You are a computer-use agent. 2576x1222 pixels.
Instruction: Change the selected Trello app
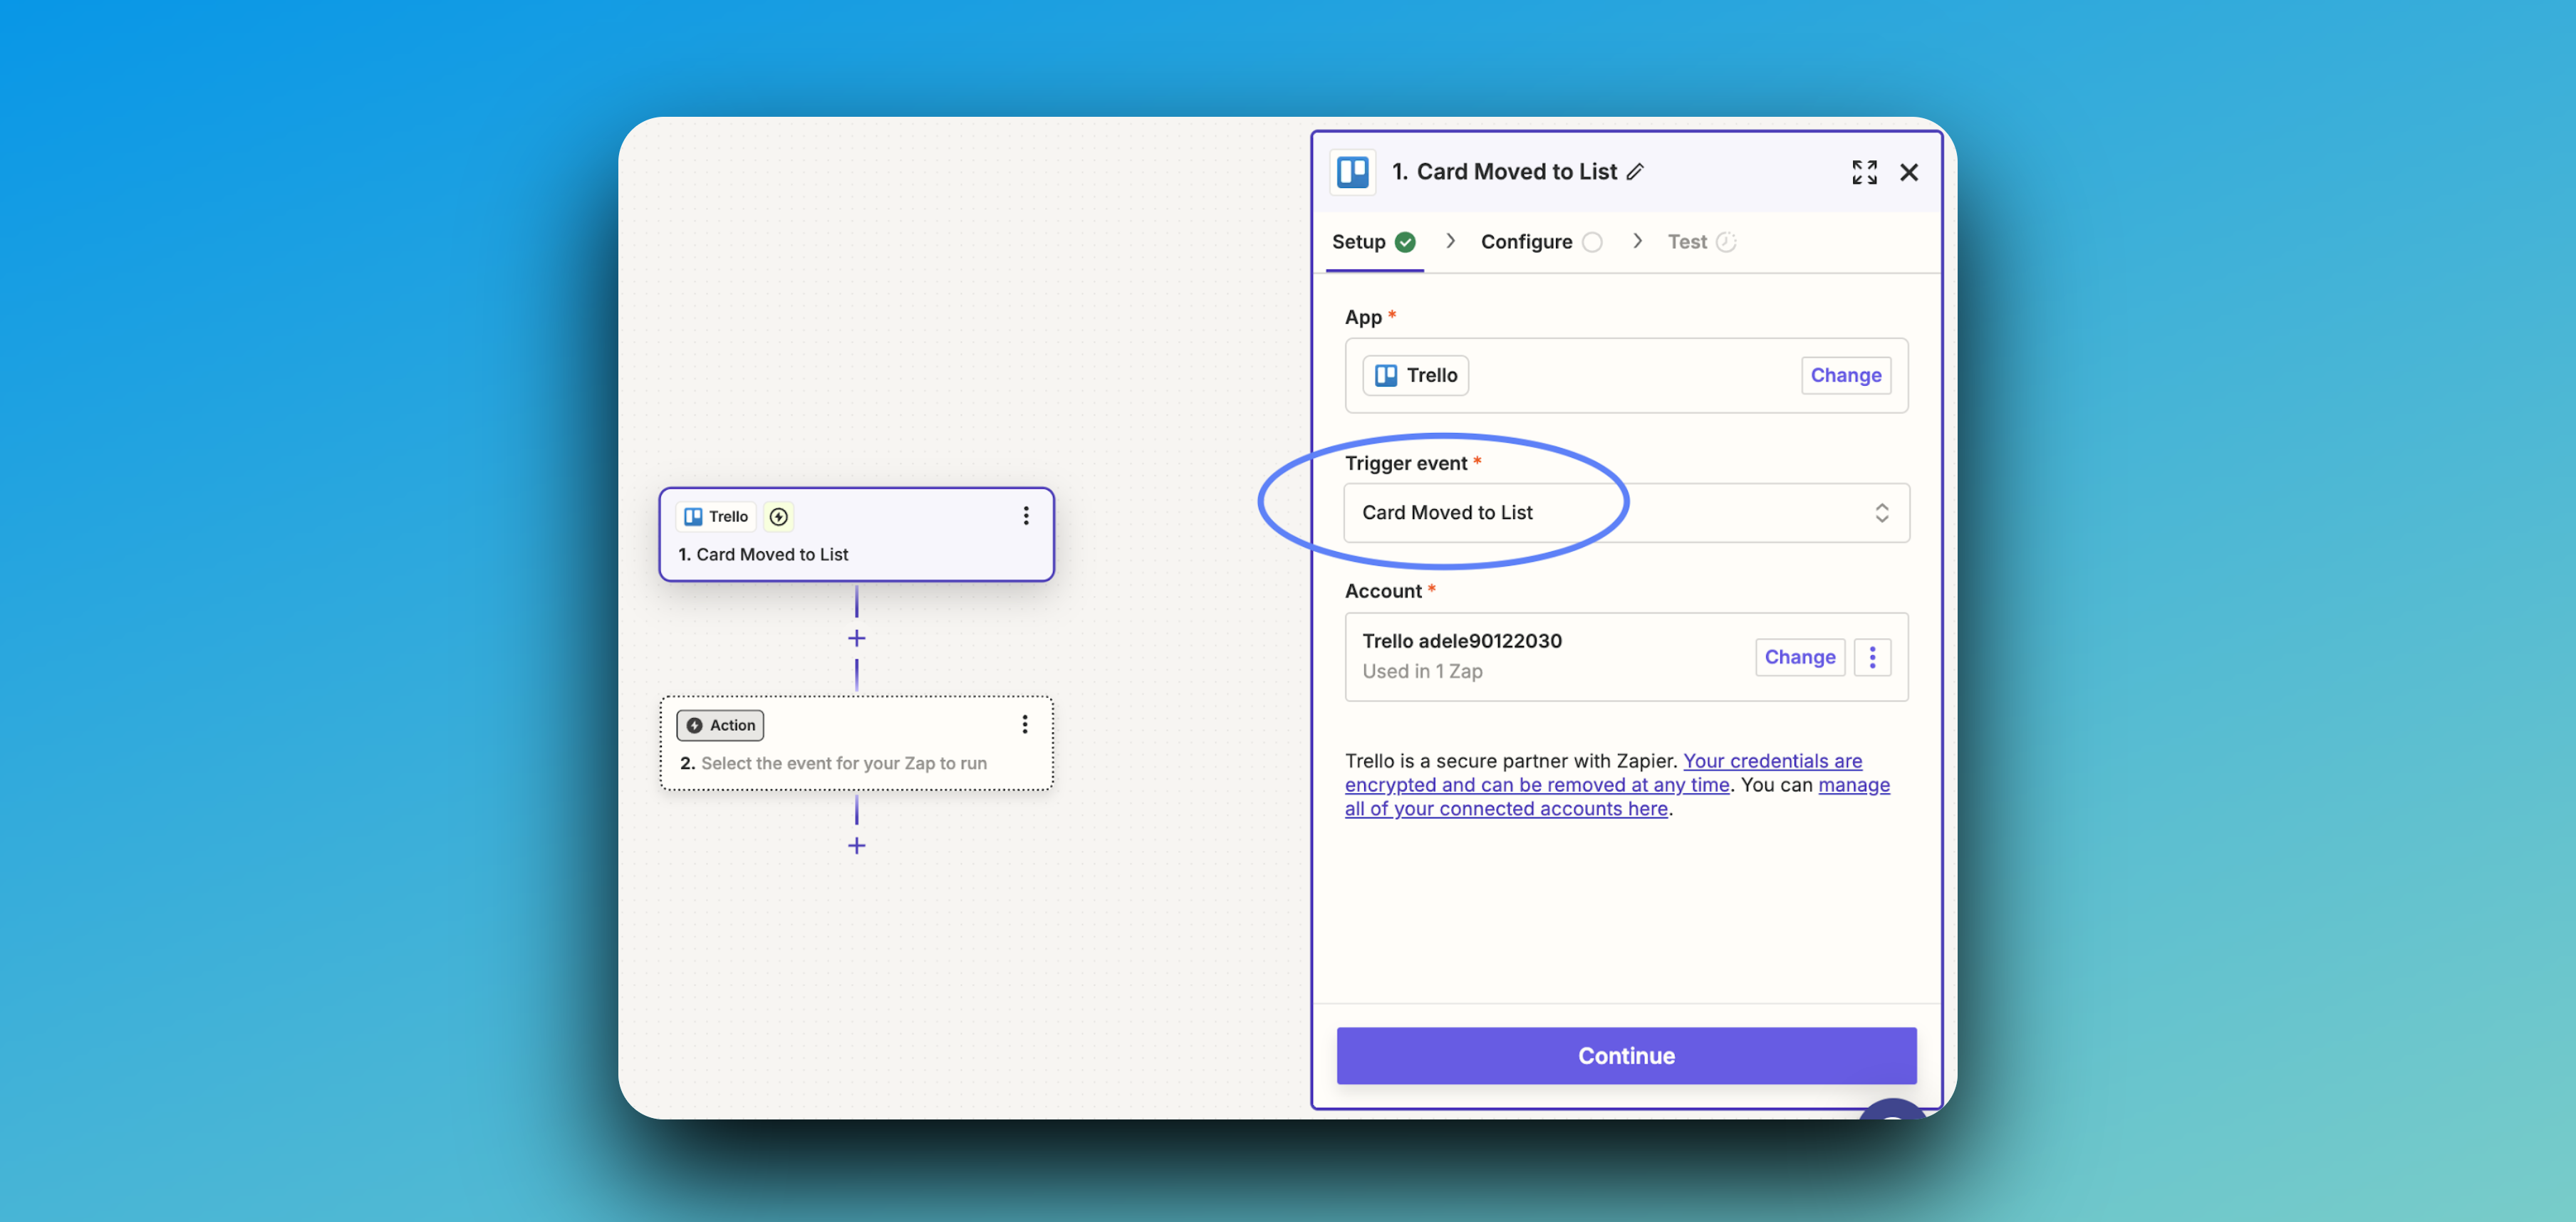tap(1845, 375)
